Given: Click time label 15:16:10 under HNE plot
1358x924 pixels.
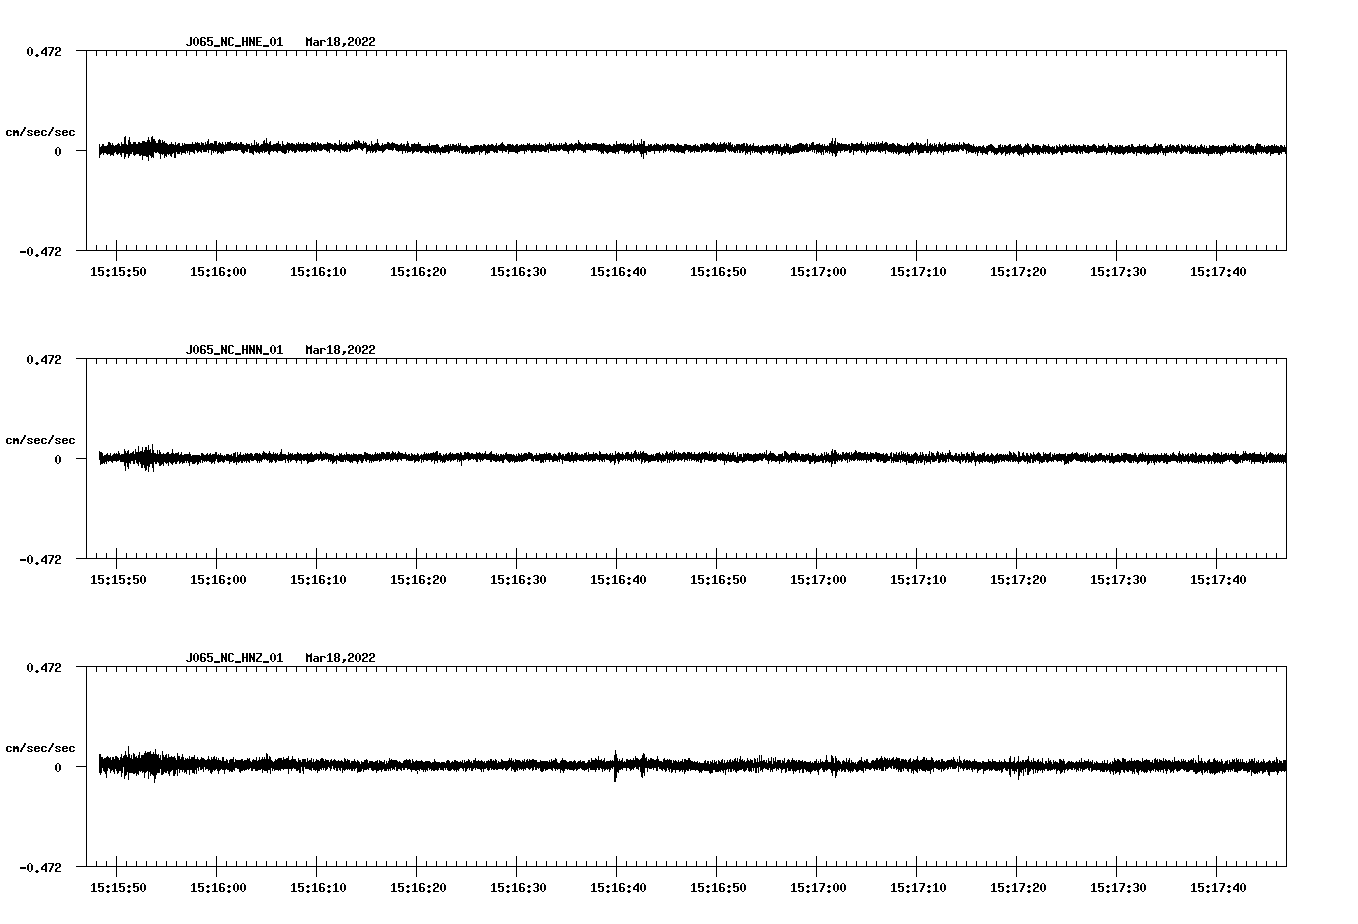Looking at the screenshot, I should pos(318,272).
